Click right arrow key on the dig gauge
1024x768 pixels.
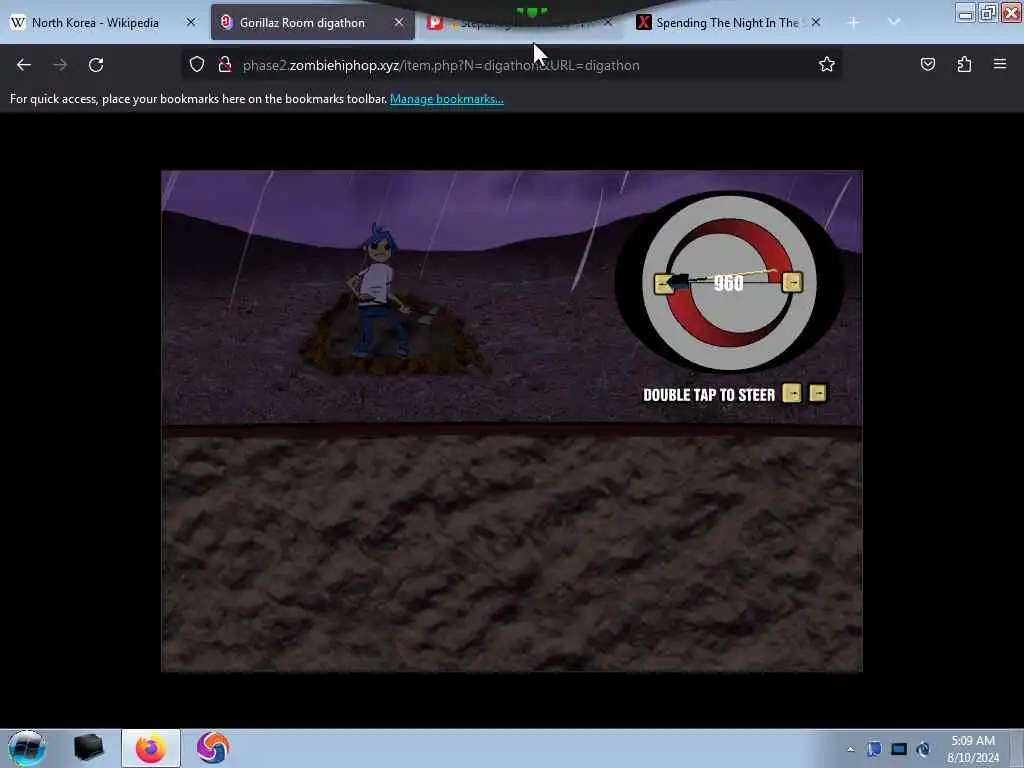coord(792,282)
